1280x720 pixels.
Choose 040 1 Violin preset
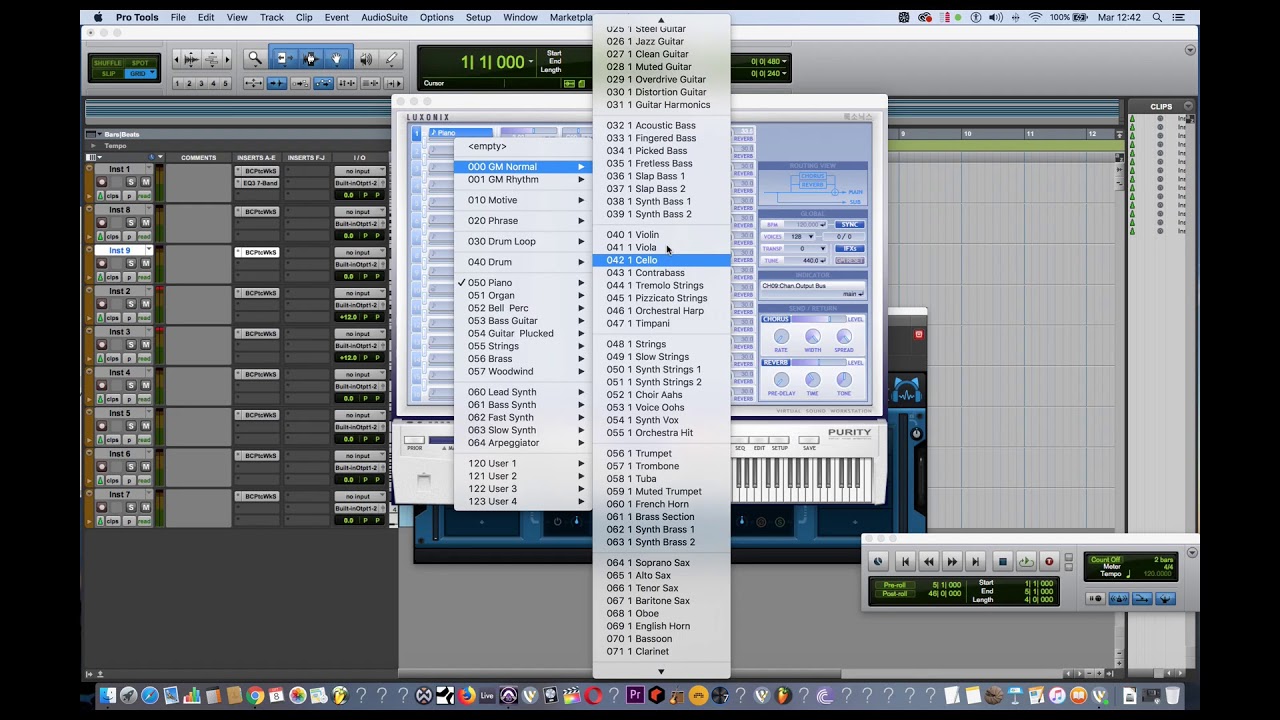[x=661, y=235]
